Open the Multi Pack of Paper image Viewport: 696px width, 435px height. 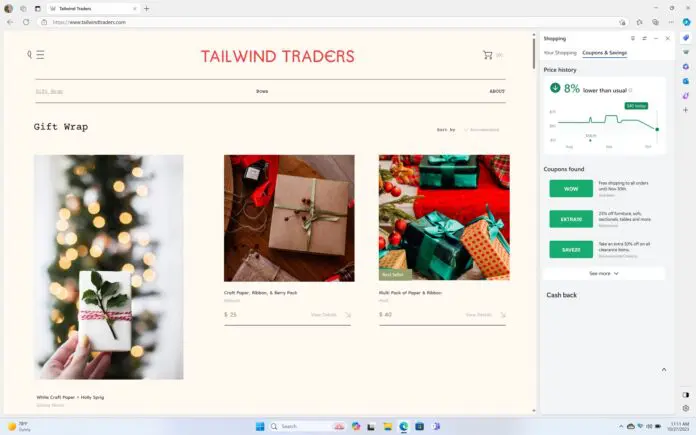tap(444, 218)
